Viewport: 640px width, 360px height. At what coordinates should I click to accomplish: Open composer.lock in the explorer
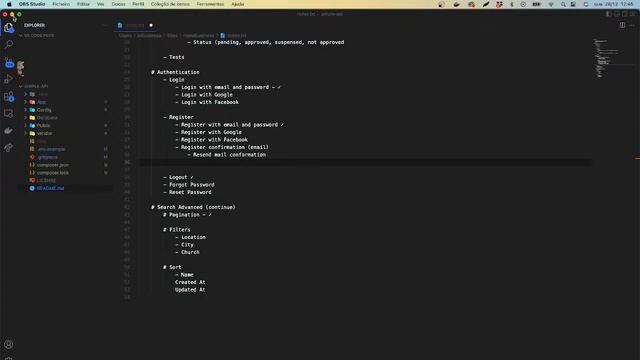(x=53, y=173)
